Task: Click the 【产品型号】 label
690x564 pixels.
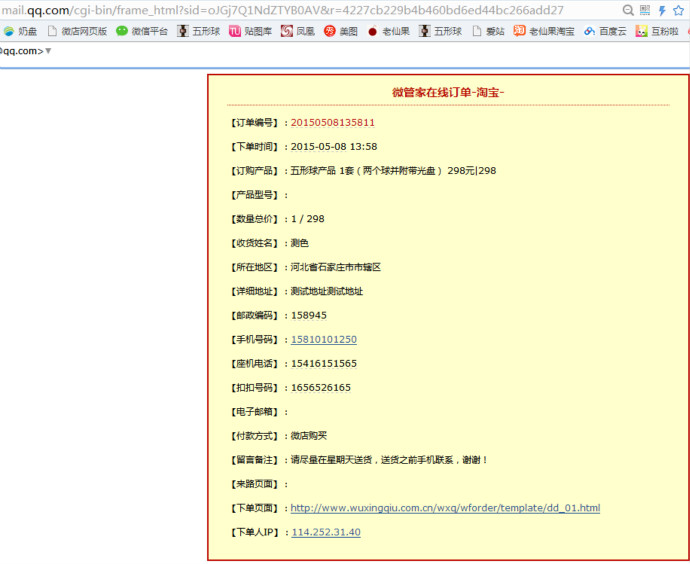Action: pos(254,195)
